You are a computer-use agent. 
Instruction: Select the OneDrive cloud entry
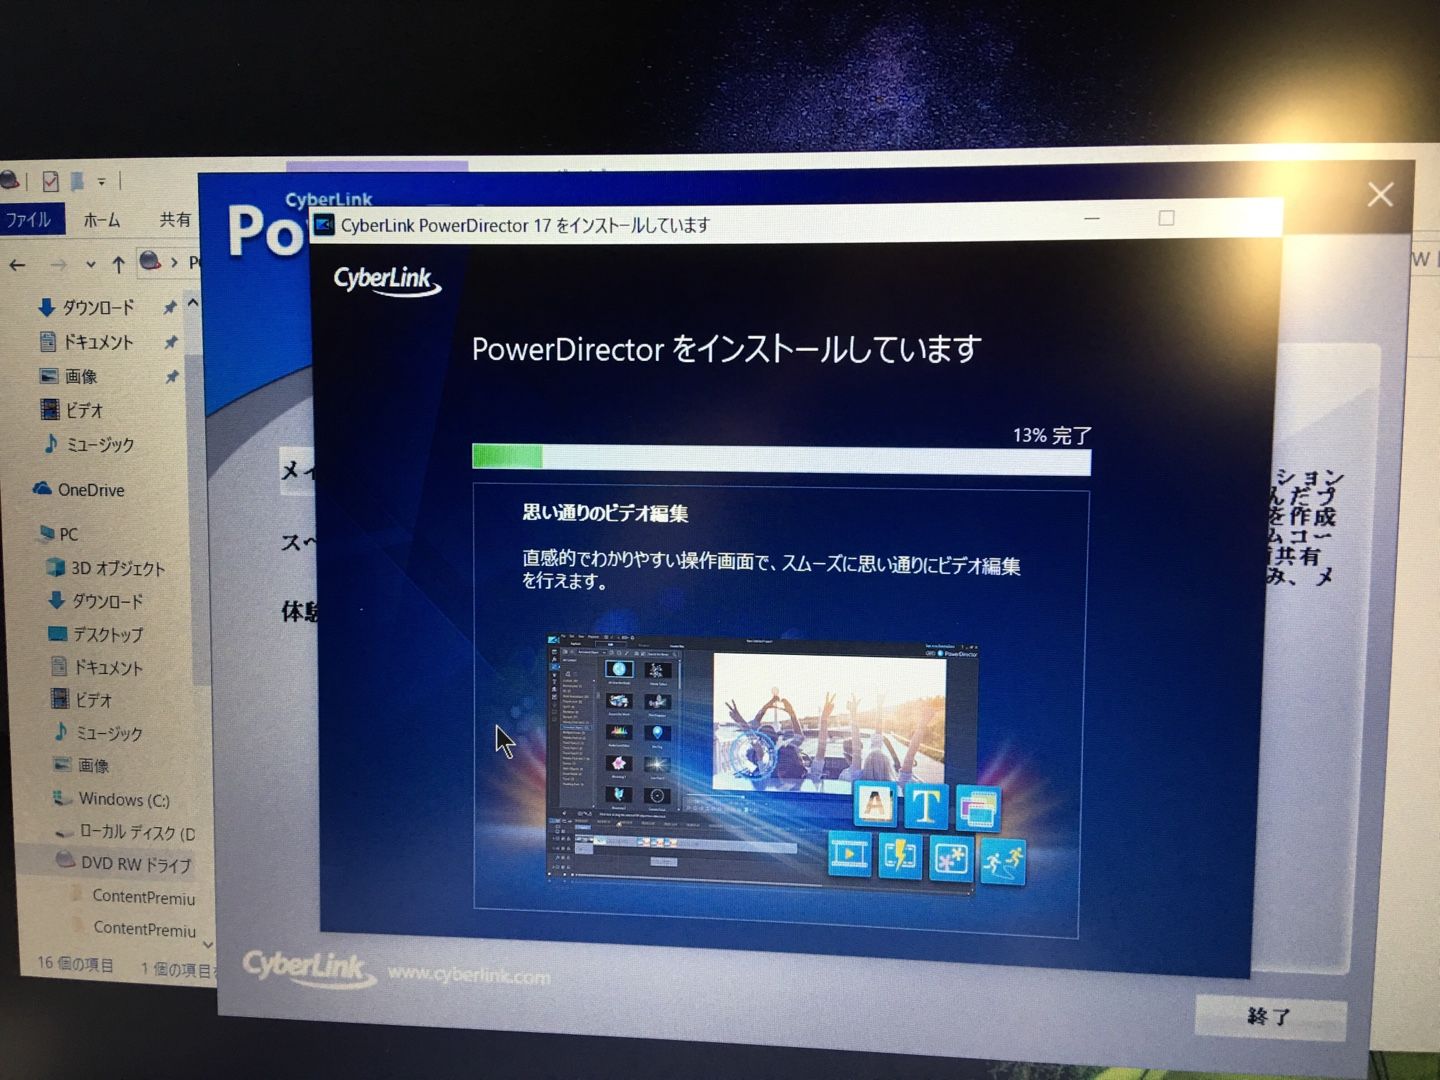click(x=79, y=490)
